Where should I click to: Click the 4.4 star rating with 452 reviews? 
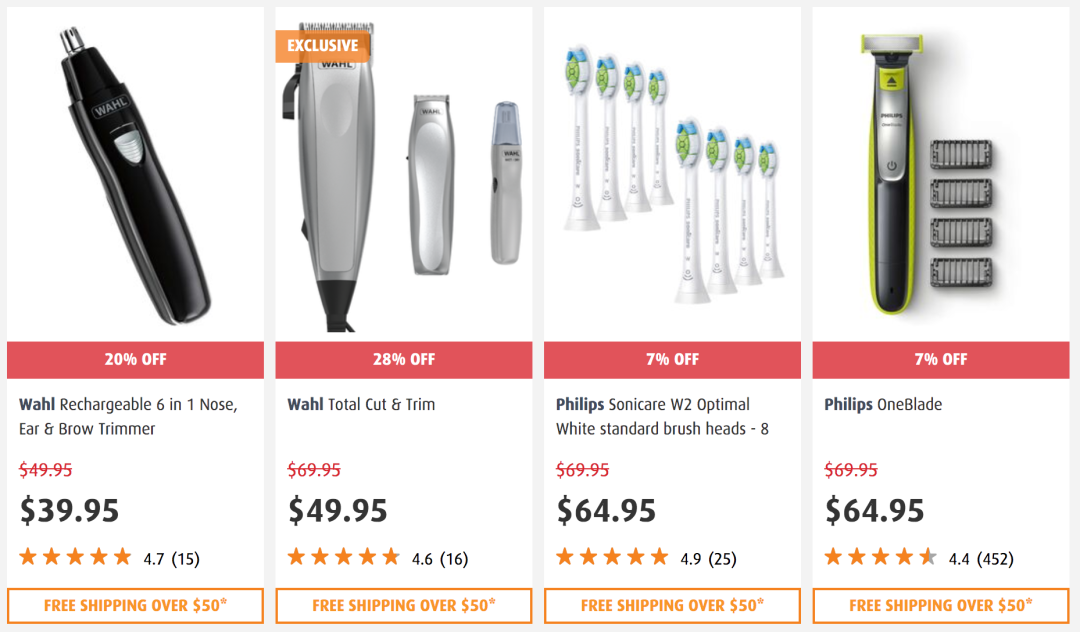(x=920, y=558)
